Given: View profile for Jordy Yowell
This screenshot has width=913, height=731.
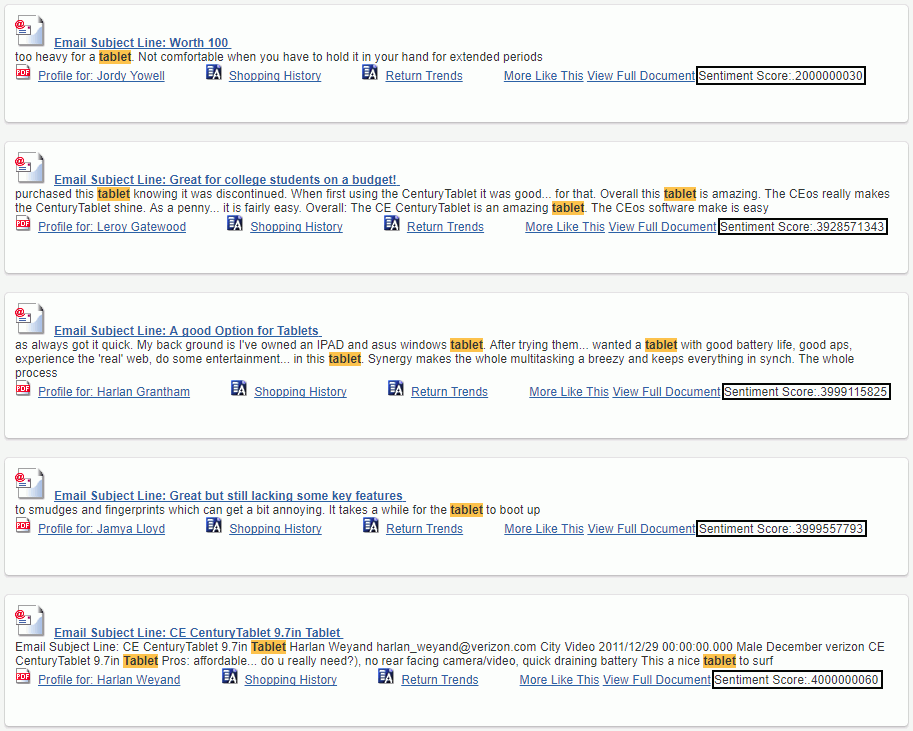Looking at the screenshot, I should (101, 76).
